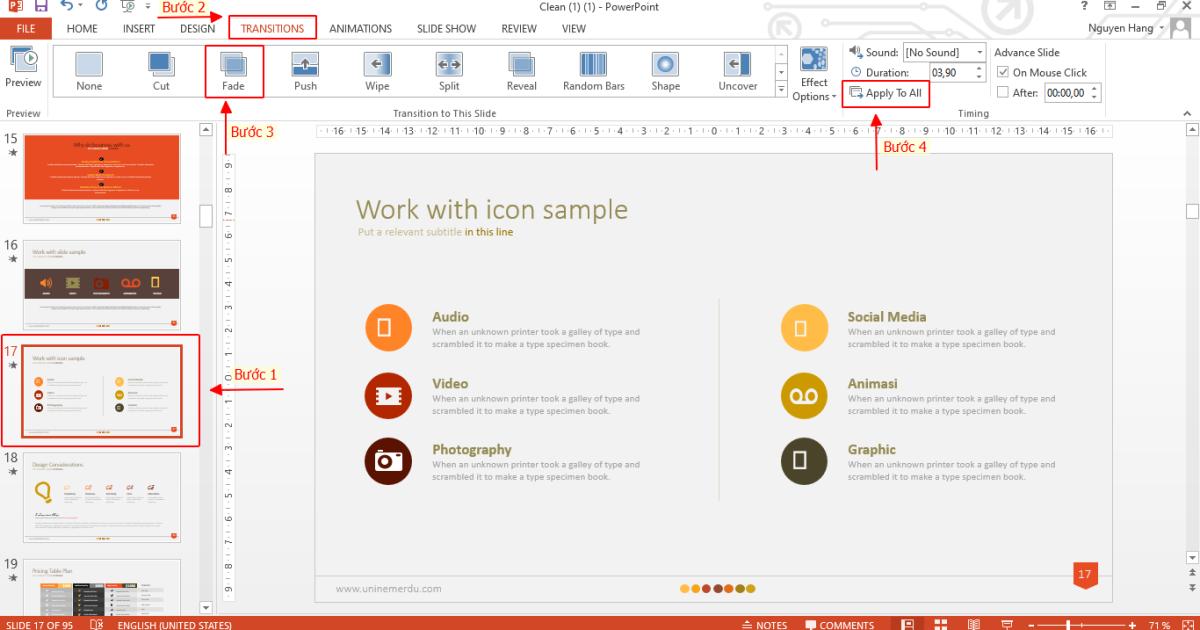Select slide 18 thumbnail
This screenshot has height=630, width=1200.
click(x=103, y=497)
